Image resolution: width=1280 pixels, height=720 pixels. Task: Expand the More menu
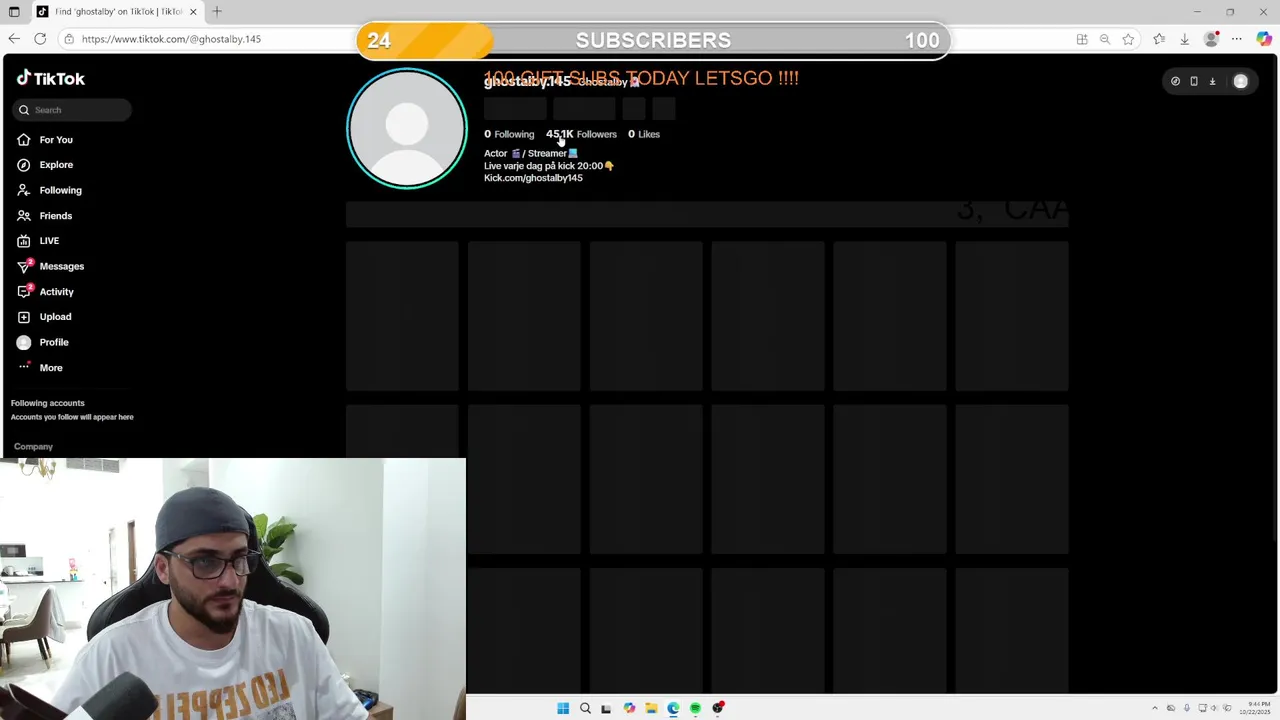click(x=51, y=368)
